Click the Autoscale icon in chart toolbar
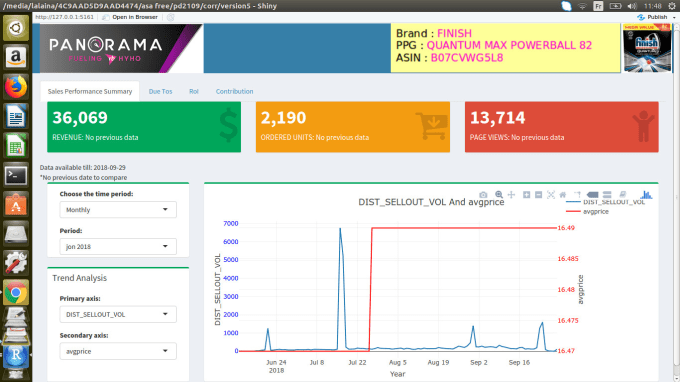680x382 pixels. (551, 195)
